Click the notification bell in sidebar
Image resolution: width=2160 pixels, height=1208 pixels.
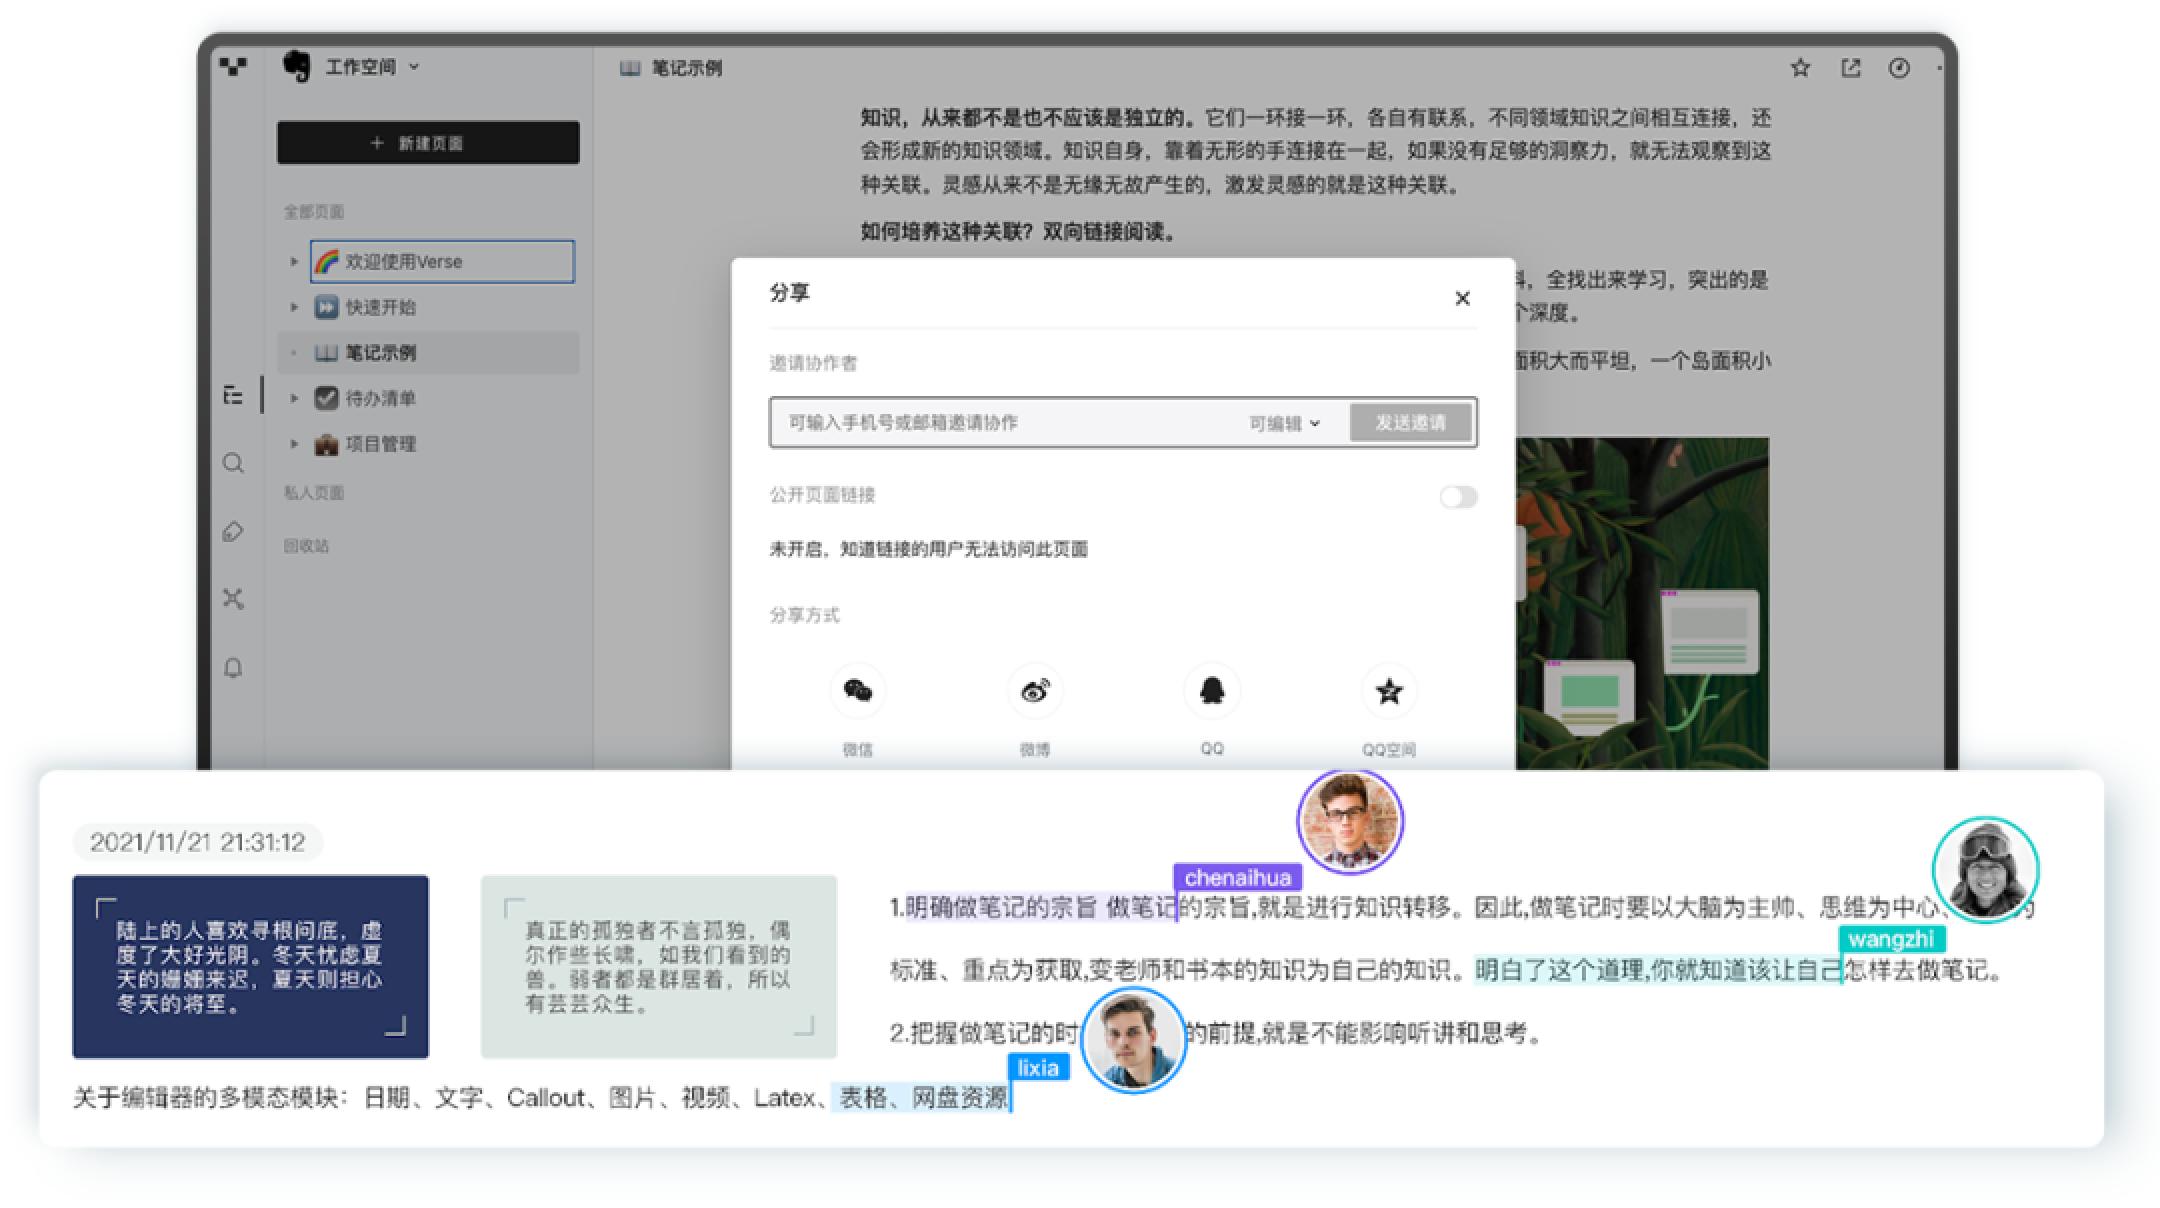click(233, 668)
